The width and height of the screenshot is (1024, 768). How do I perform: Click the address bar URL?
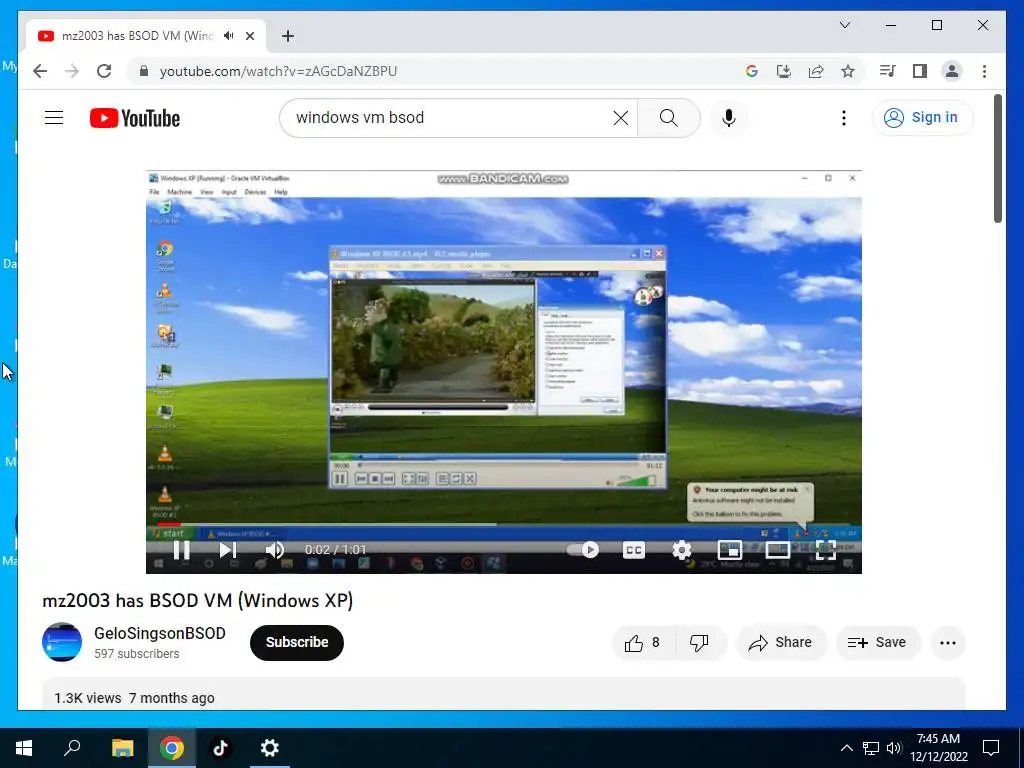pos(279,71)
